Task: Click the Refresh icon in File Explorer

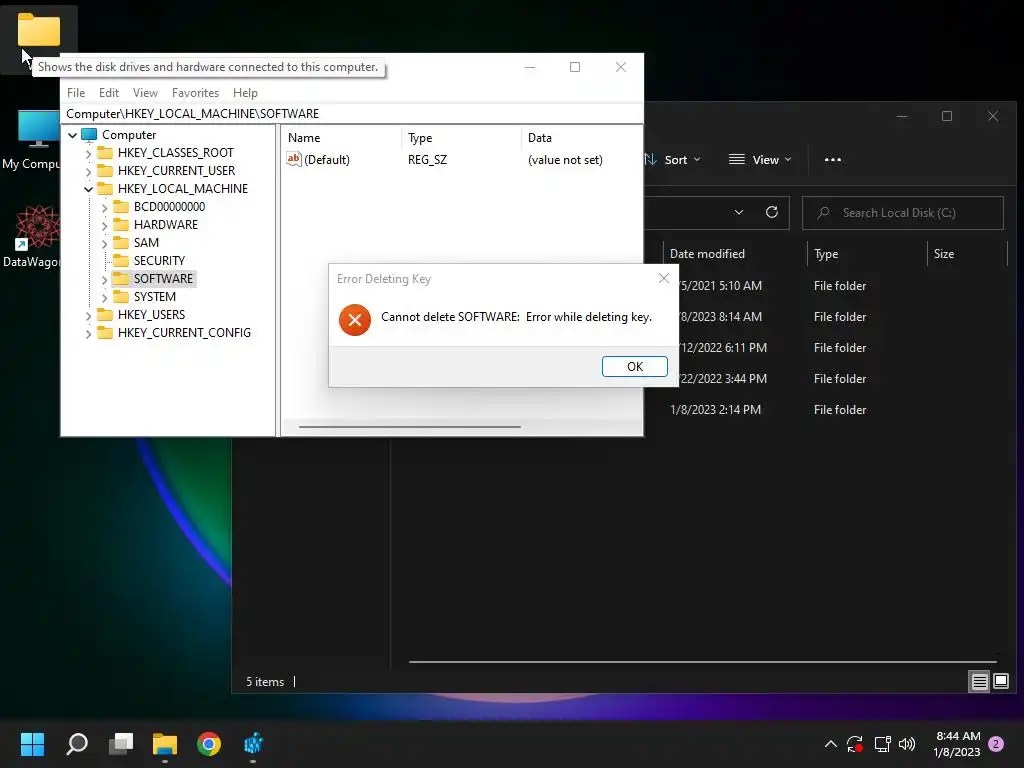Action: click(x=771, y=212)
